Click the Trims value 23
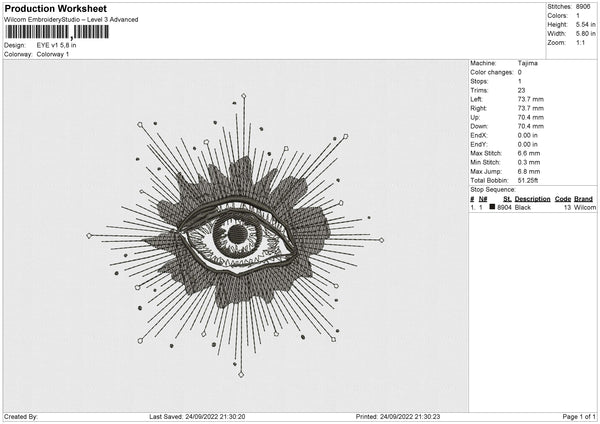This screenshot has height=424, width=600. point(521,90)
